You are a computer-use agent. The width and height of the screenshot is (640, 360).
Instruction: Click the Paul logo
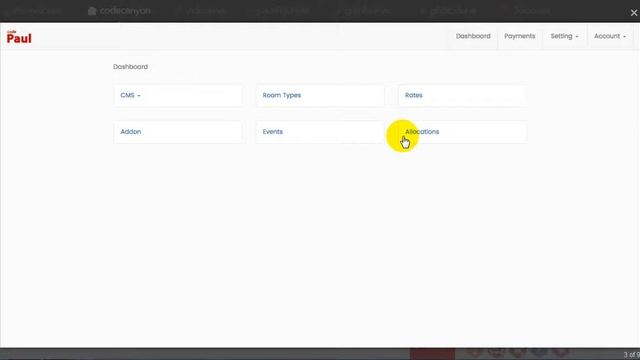19,37
